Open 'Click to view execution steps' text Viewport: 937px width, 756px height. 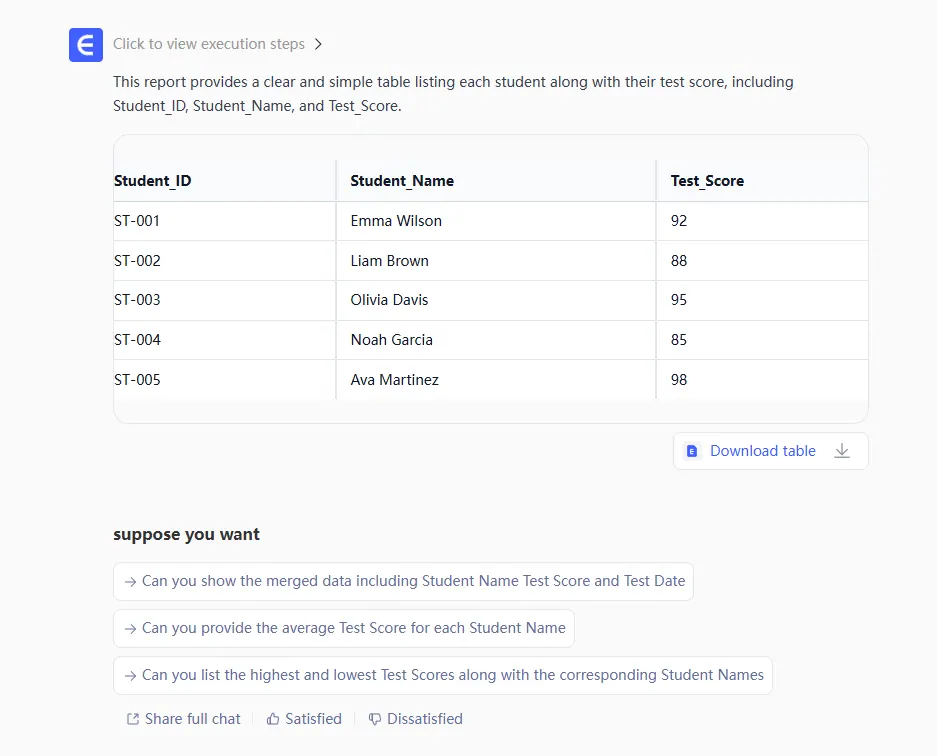pos(208,44)
